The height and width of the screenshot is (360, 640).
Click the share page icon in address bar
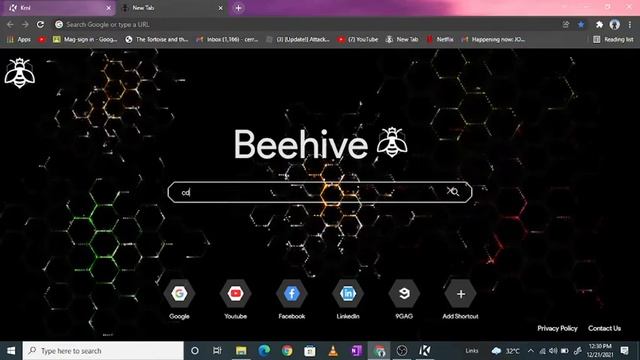pos(566,24)
